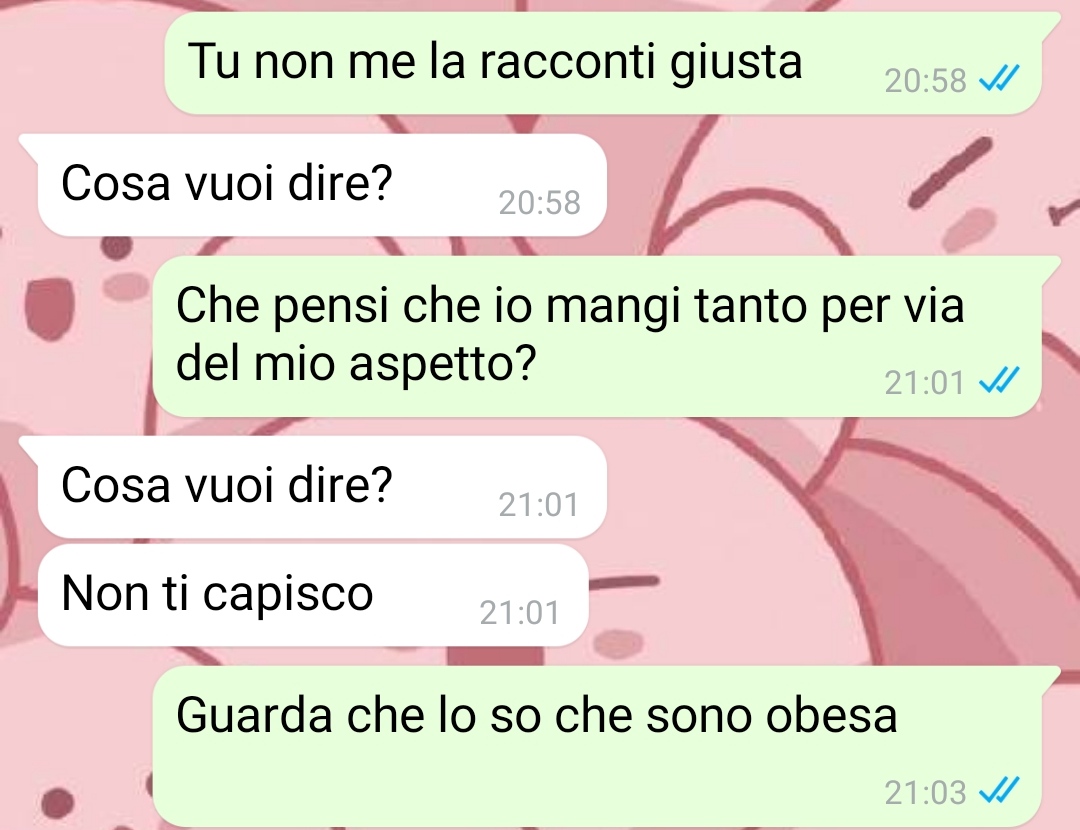Tap 21:01 timestamp on second 'Cosa vuoi dire?'
1080x830 pixels.
pyautogui.click(x=539, y=505)
